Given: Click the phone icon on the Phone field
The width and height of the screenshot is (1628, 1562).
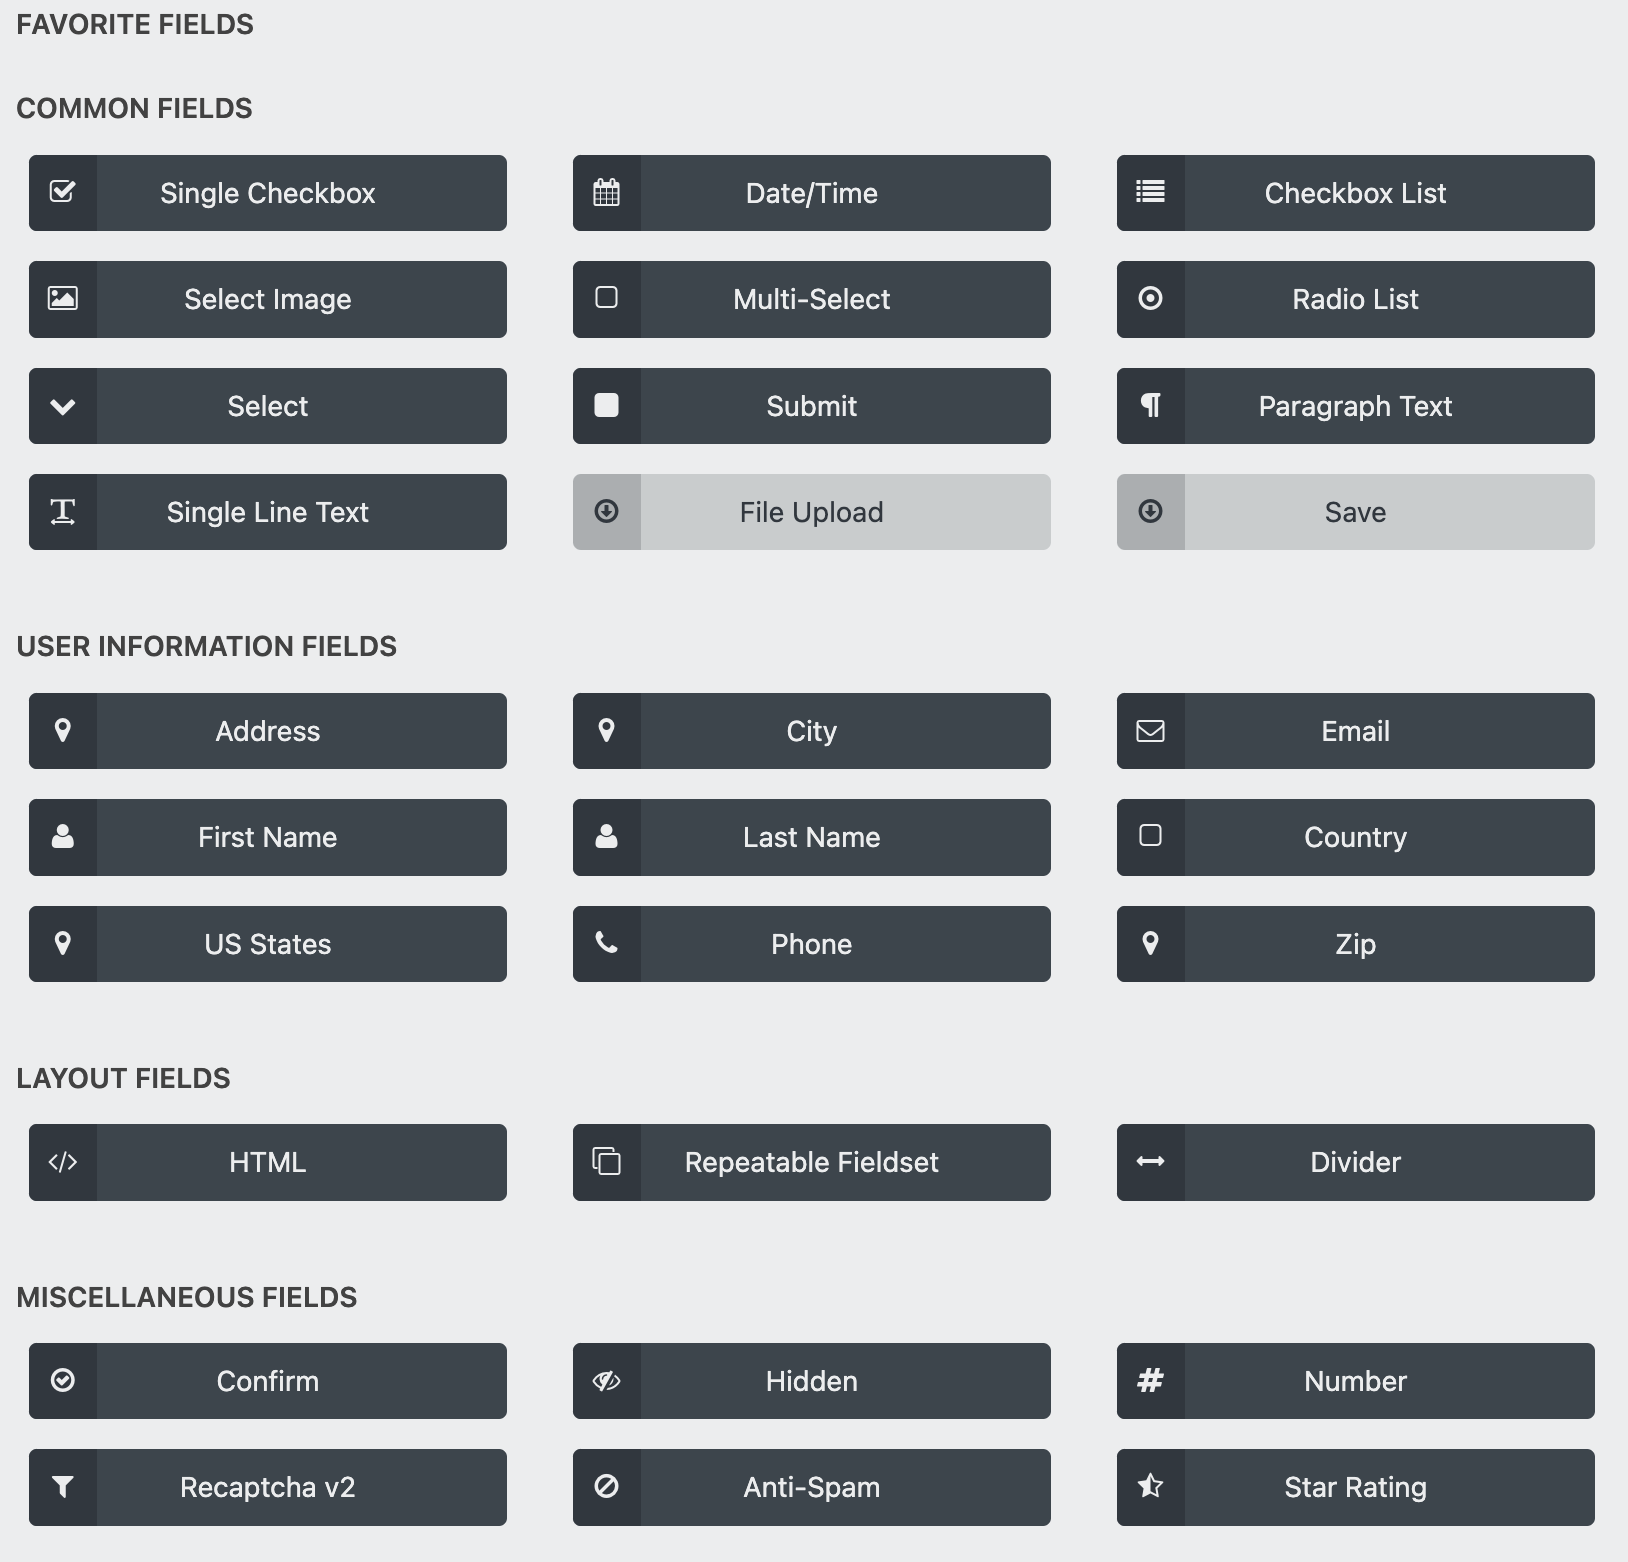Looking at the screenshot, I should coord(607,943).
